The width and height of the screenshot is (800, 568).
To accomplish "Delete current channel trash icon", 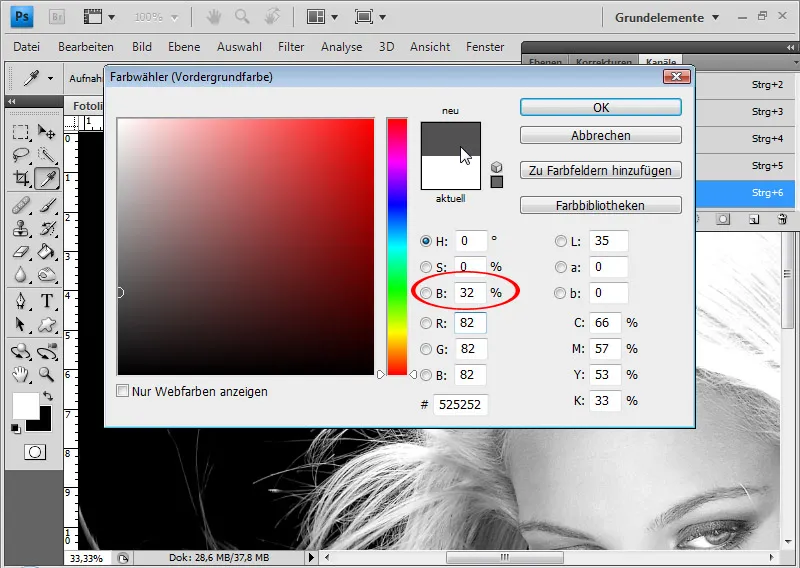I will pyautogui.click(x=782, y=219).
